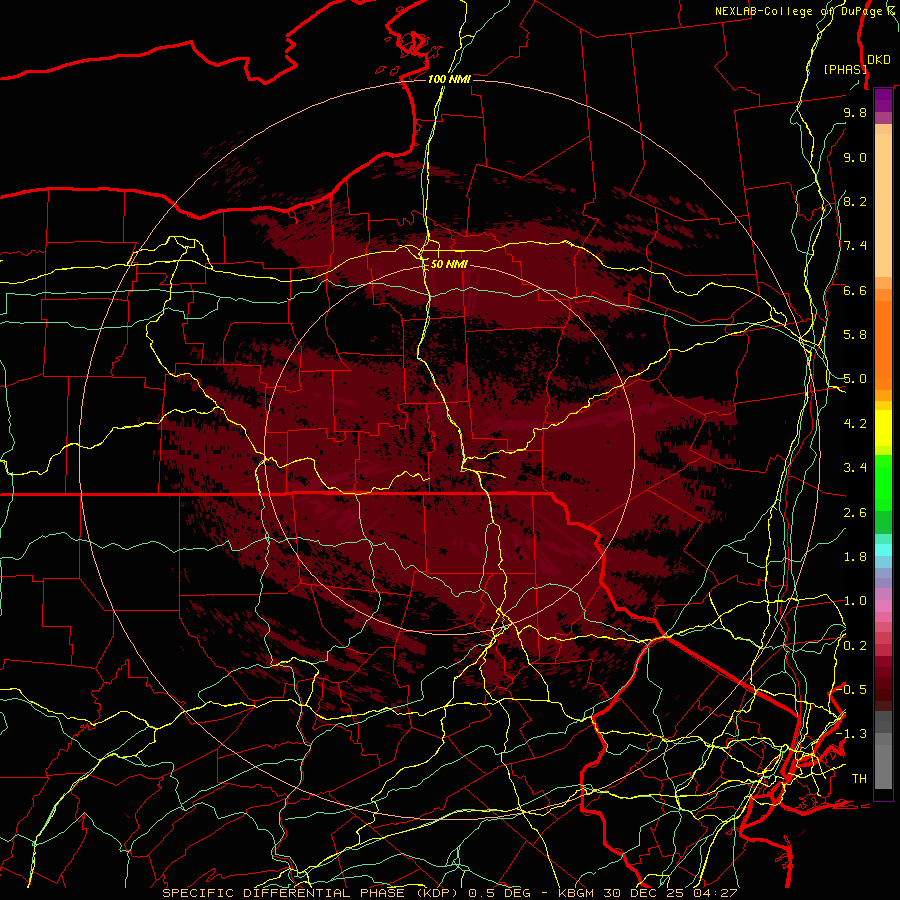The height and width of the screenshot is (900, 900).
Task: Click the 6.6 scale value
Action: pos(855,290)
